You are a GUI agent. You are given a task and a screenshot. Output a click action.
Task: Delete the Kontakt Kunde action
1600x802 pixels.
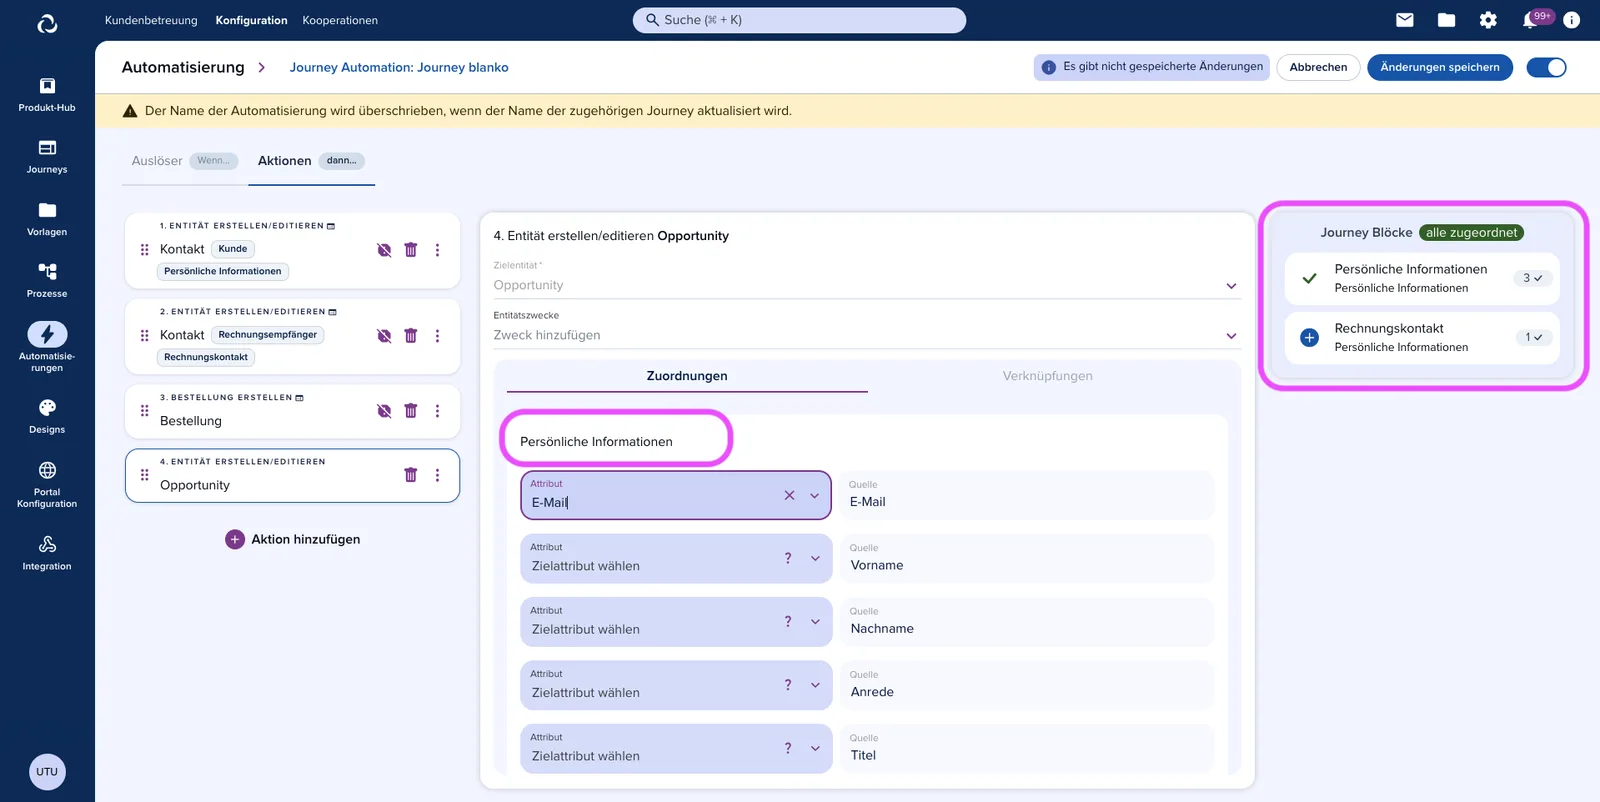pos(410,250)
